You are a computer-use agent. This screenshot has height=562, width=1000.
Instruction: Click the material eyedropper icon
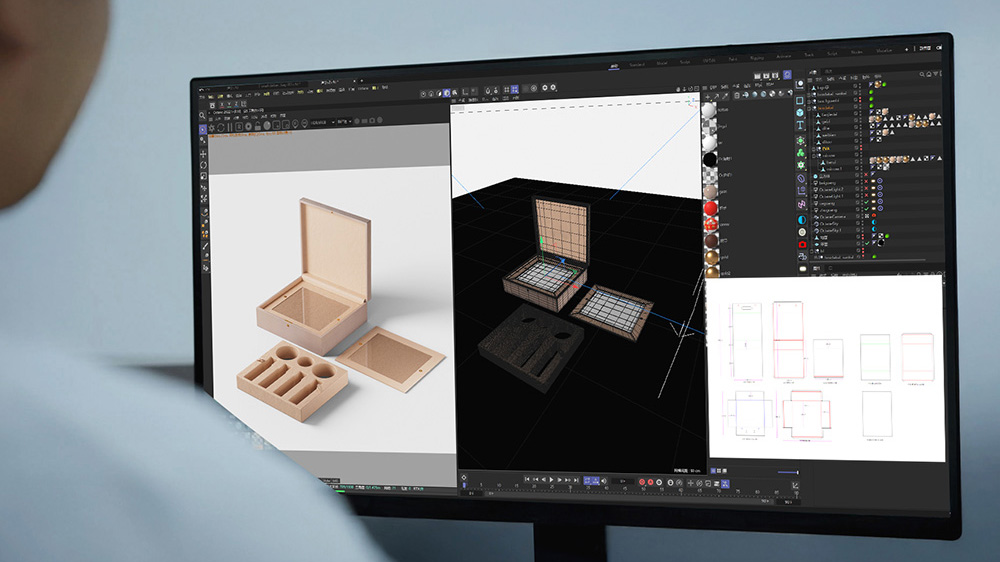[725, 96]
